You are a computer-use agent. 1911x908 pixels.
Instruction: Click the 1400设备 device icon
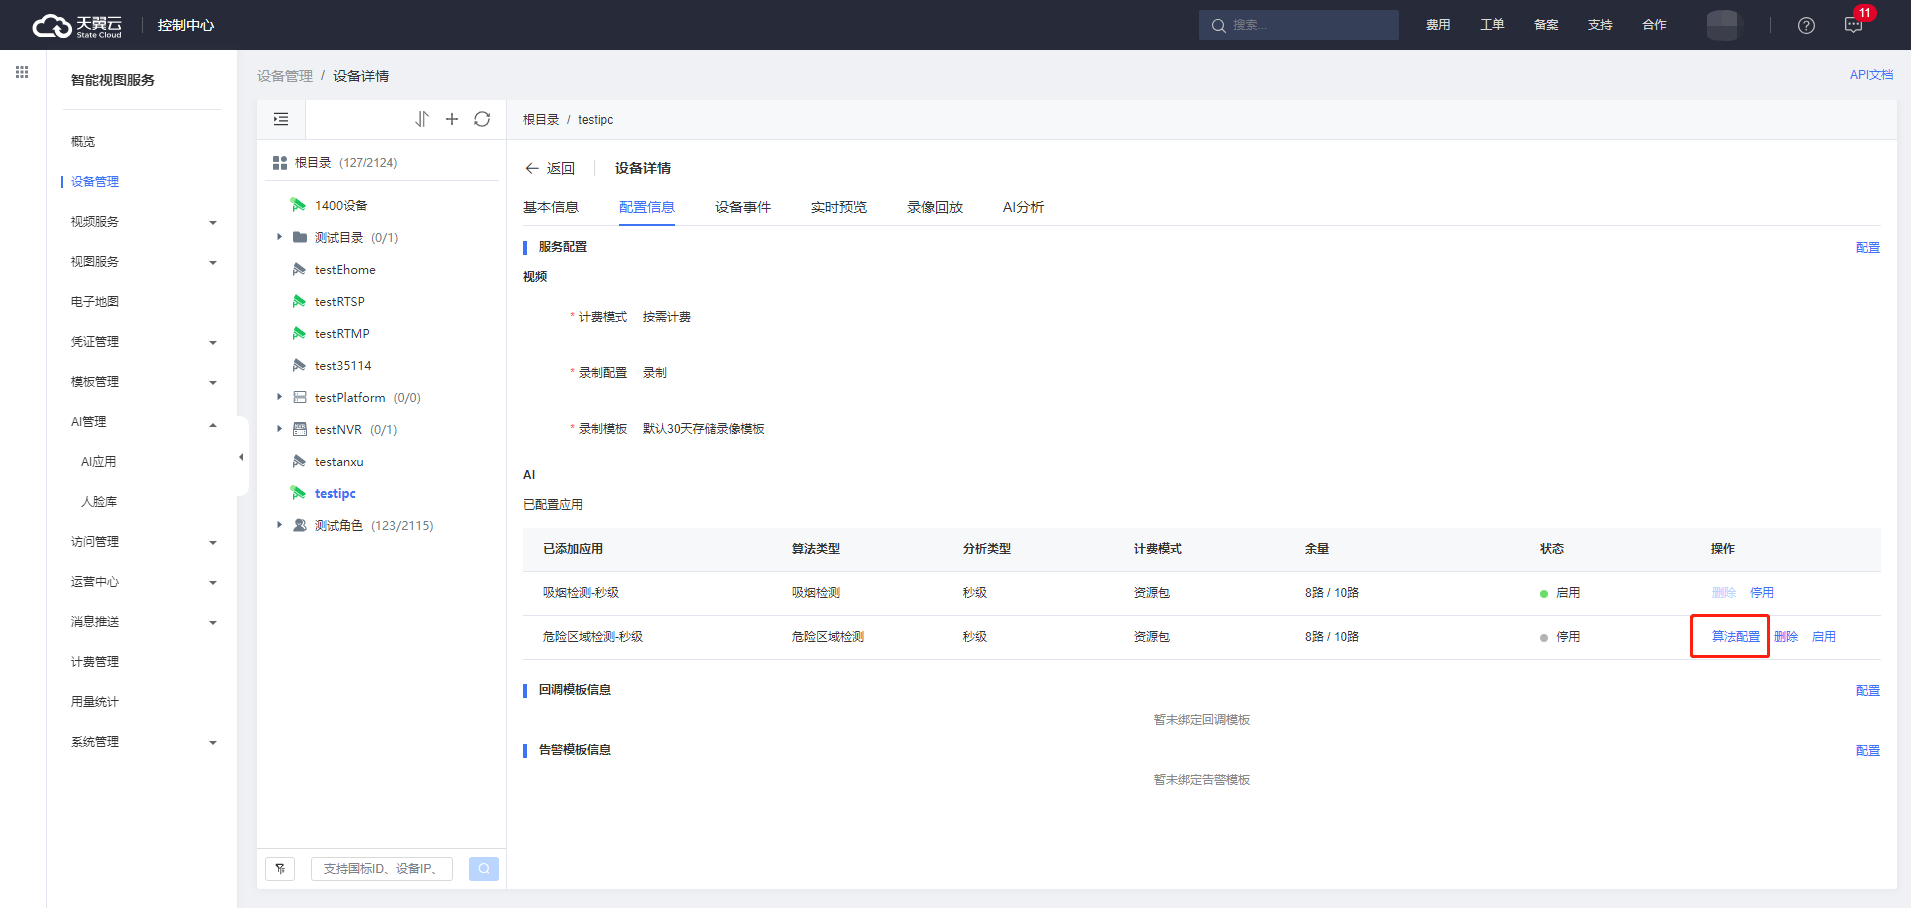(298, 205)
